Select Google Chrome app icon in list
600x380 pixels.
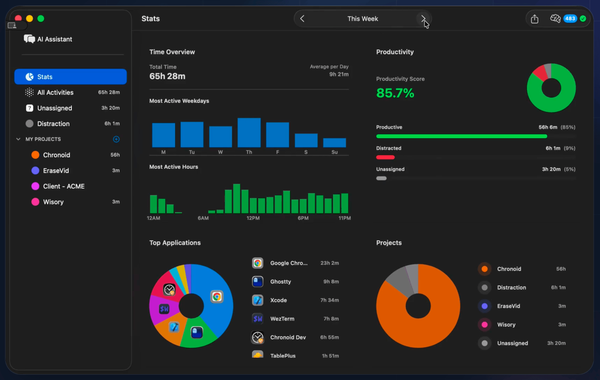tap(258, 263)
